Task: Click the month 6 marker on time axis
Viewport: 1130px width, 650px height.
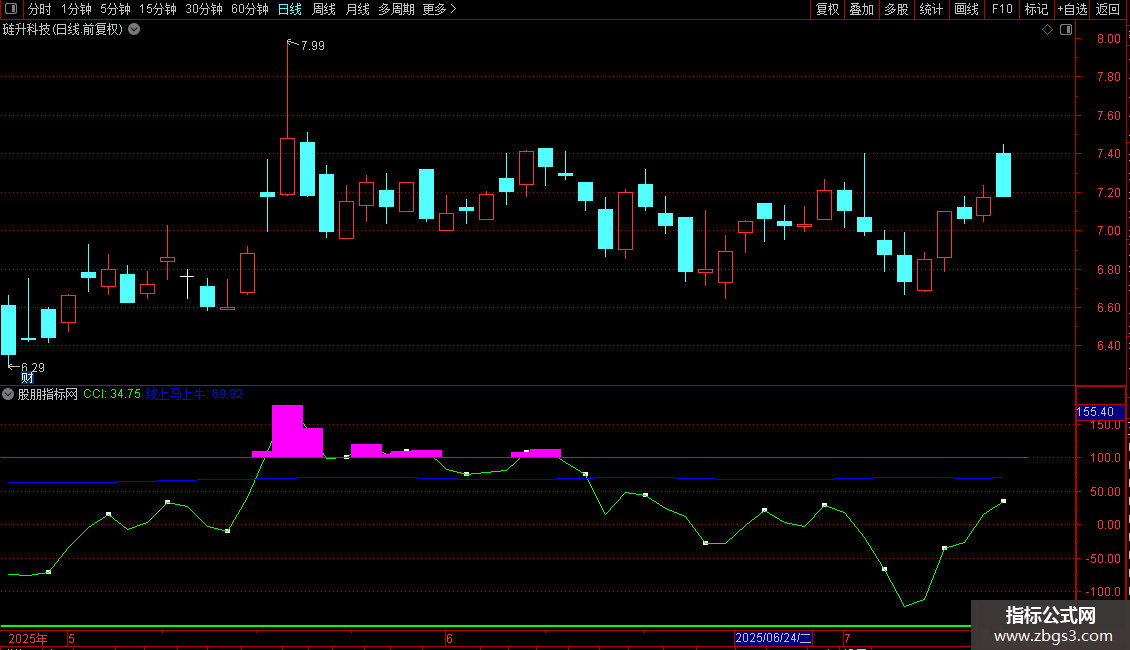Action: pos(449,638)
